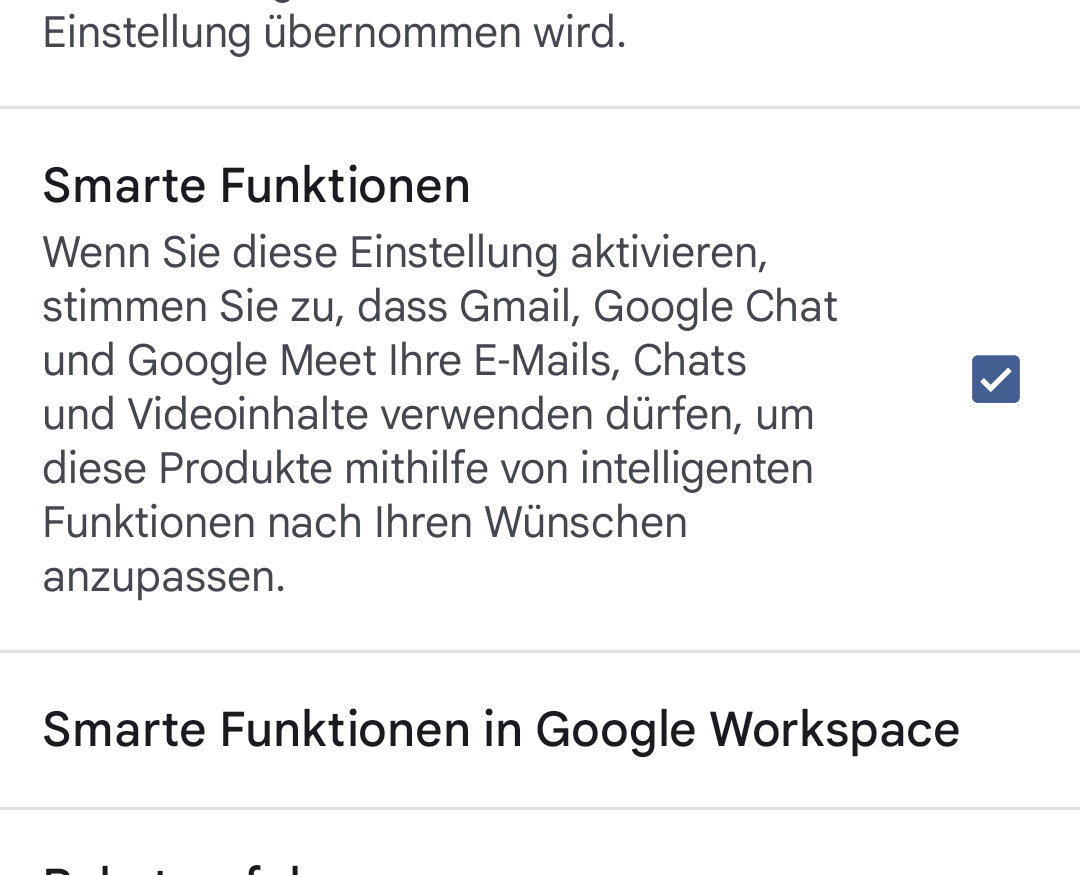Select the Smarte Funktionen heading
Screen dimensions: 1080x875
[256, 186]
